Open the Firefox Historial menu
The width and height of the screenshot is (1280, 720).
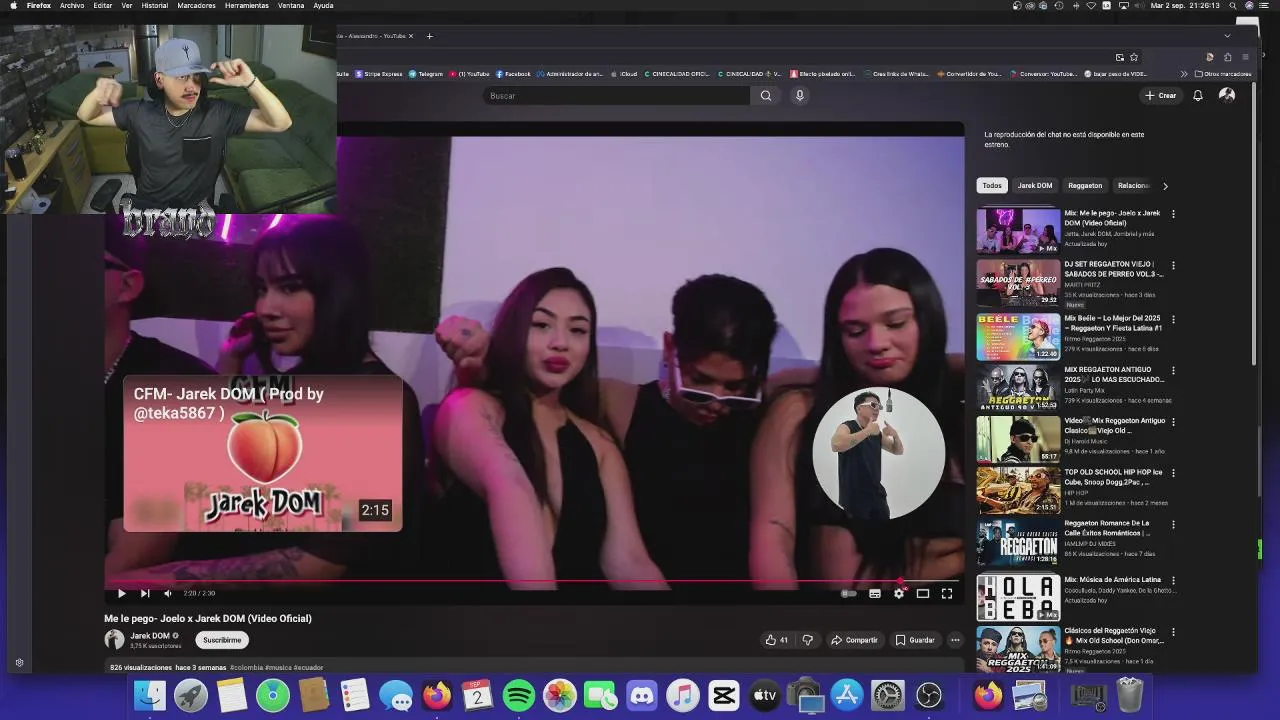(155, 5)
